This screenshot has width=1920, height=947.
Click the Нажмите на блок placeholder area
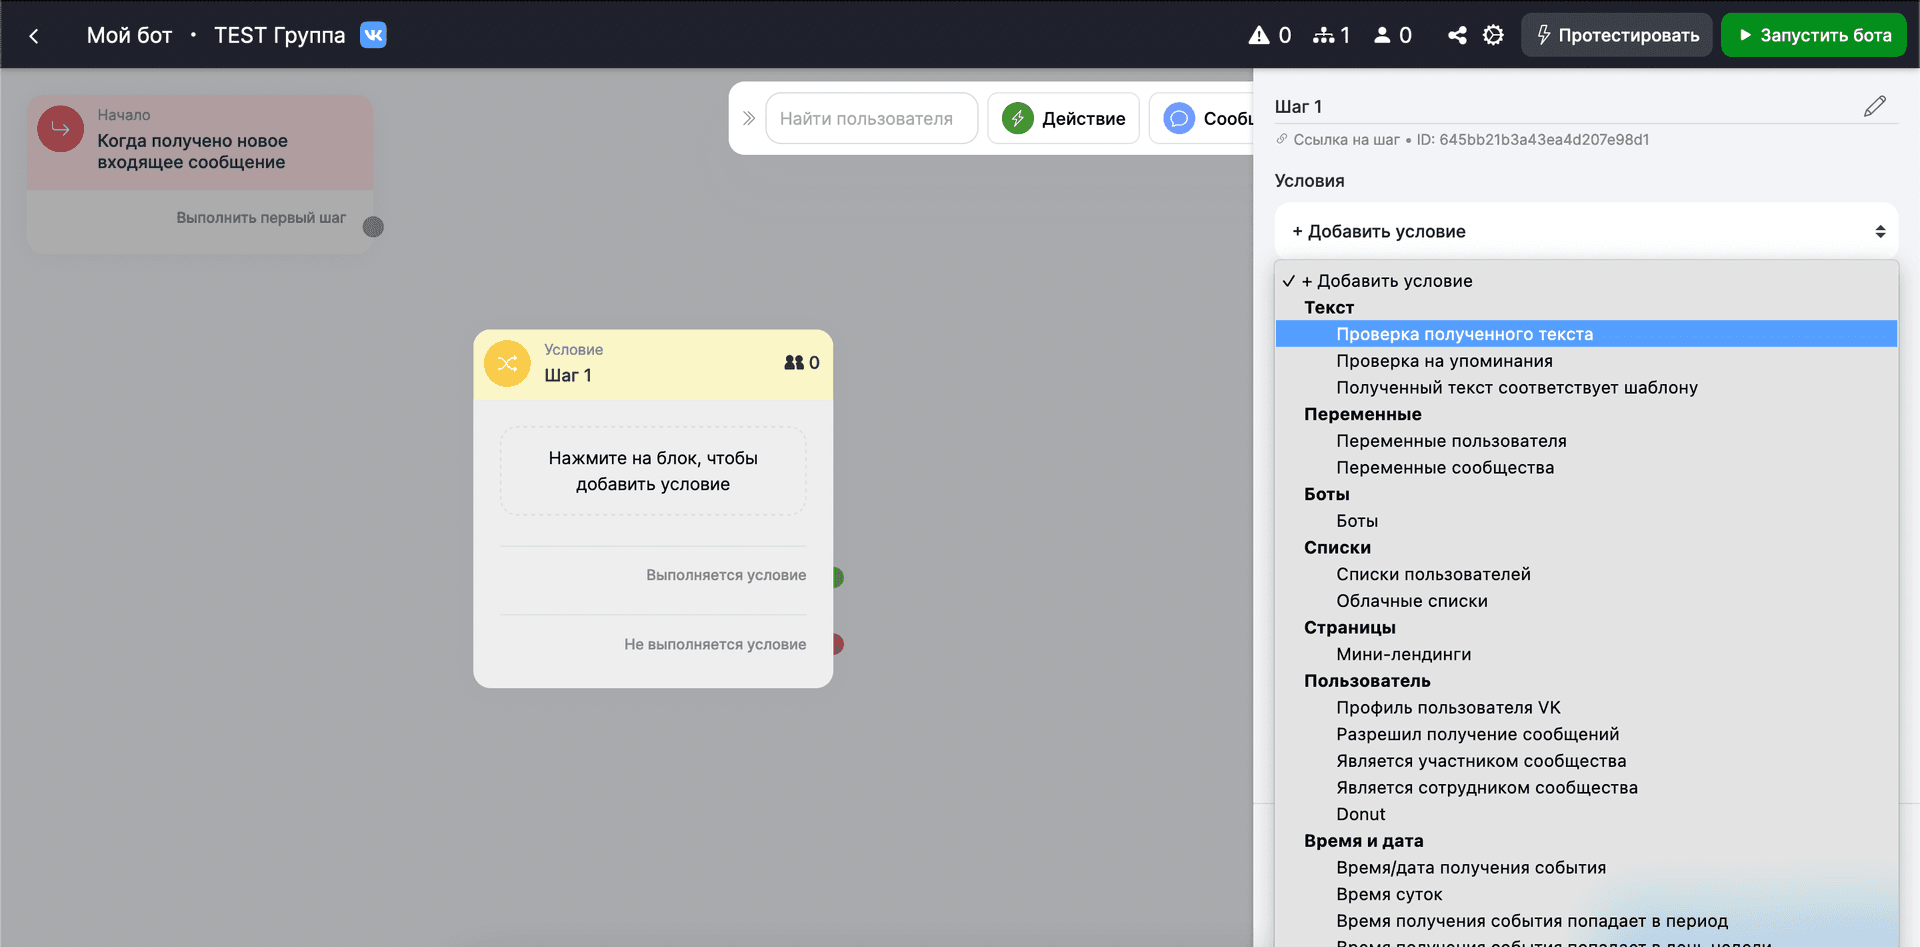653,471
